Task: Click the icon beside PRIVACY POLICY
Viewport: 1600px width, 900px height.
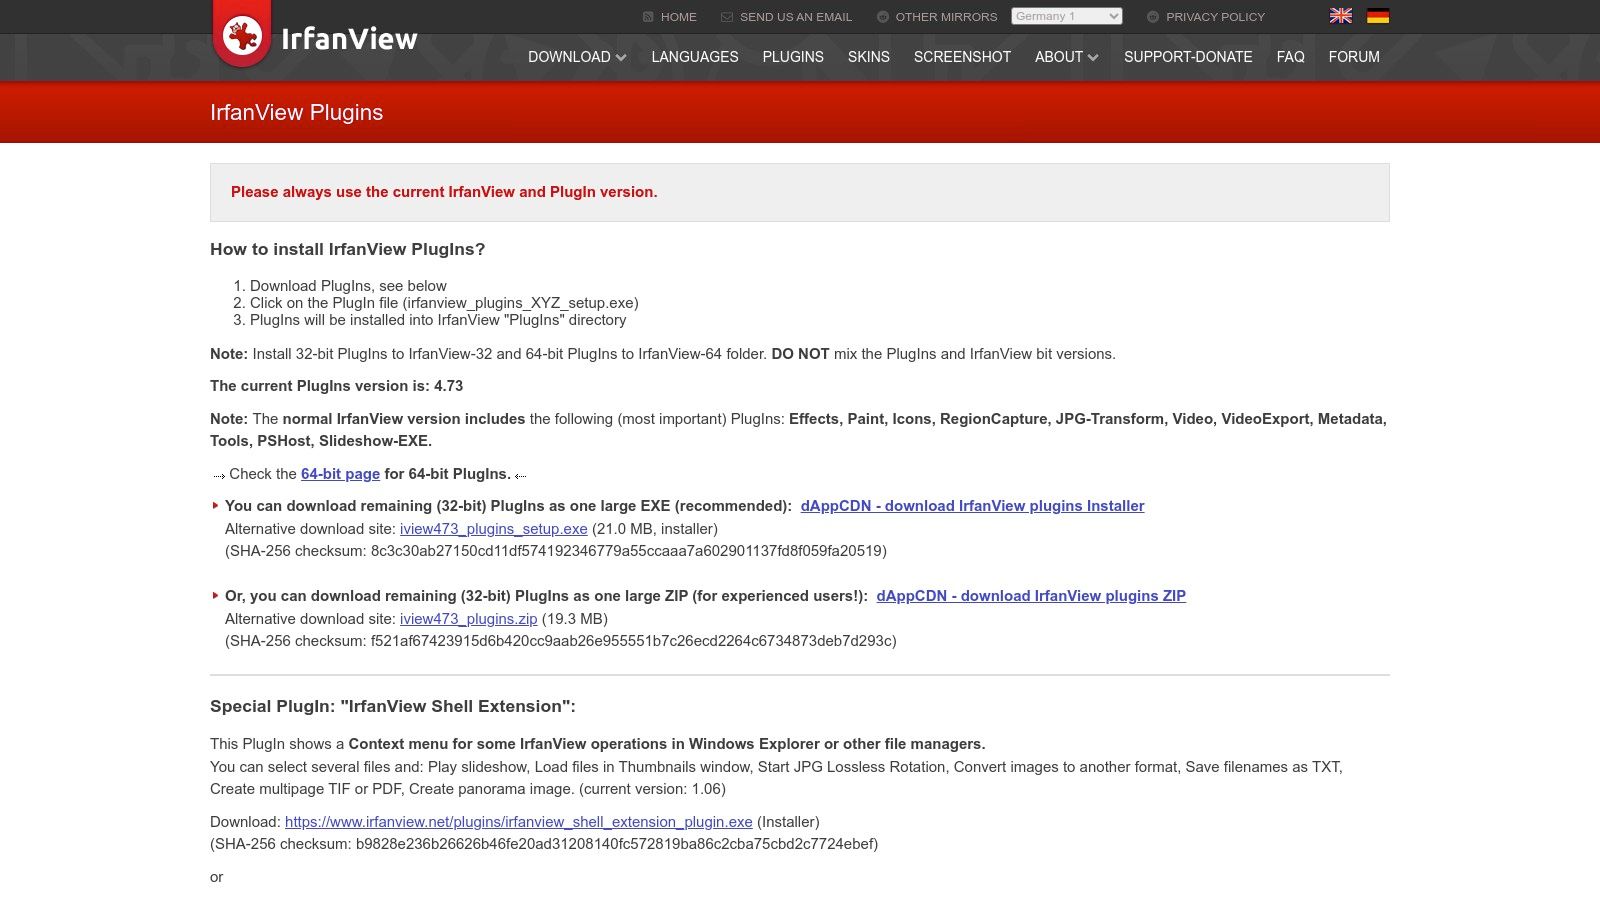Action: pos(1152,16)
